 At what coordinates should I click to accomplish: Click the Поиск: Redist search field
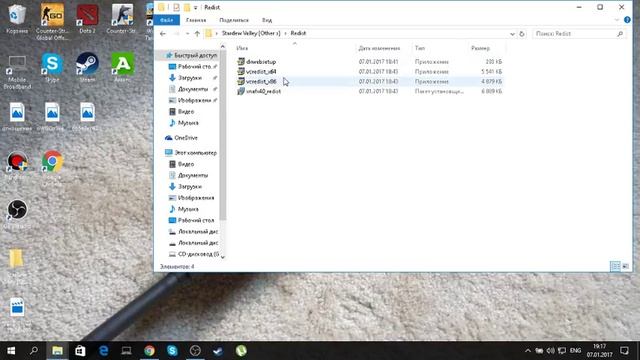point(578,34)
